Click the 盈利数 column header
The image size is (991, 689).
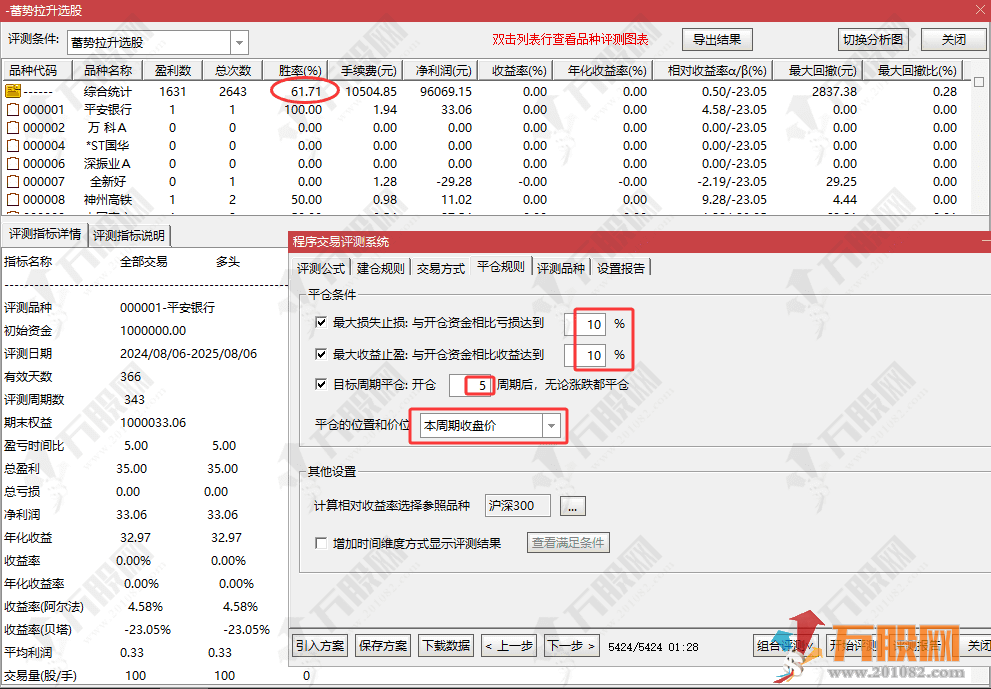point(173,70)
